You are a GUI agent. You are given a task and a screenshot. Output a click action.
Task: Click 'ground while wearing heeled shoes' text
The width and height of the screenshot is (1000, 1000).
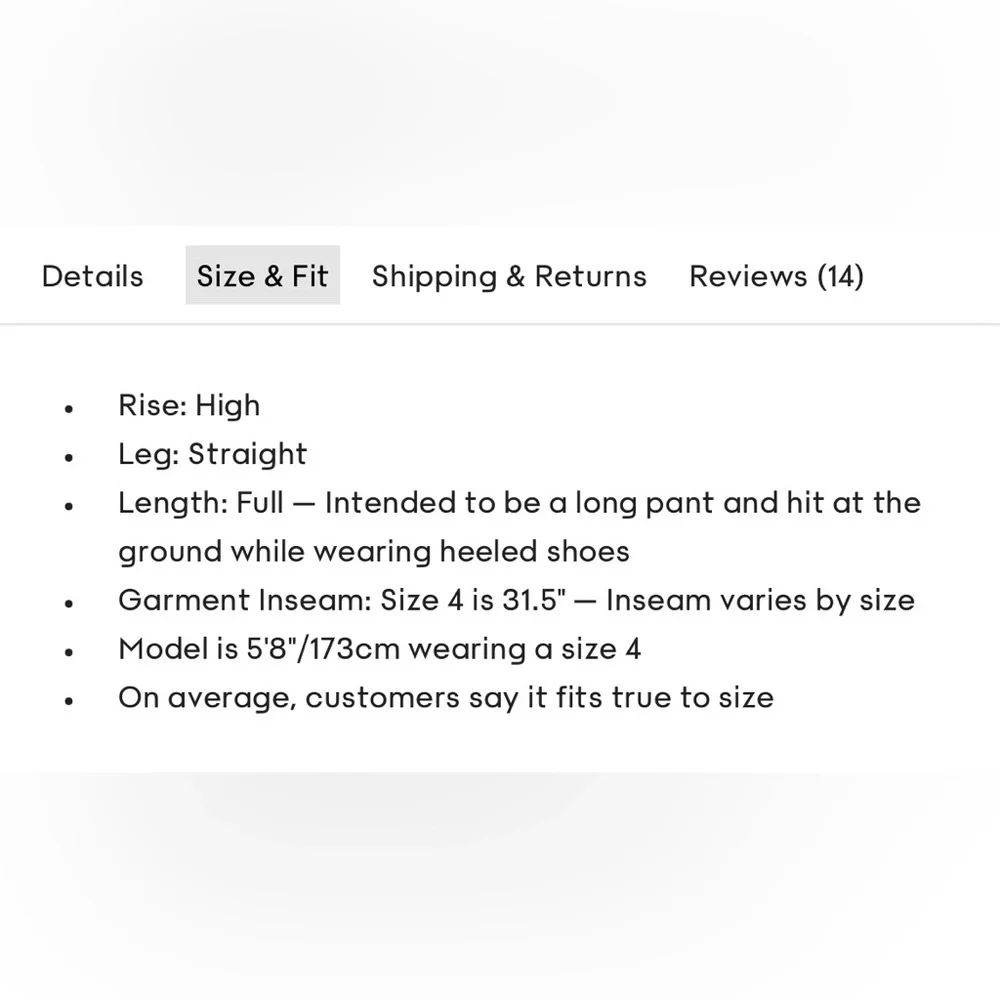click(x=374, y=552)
